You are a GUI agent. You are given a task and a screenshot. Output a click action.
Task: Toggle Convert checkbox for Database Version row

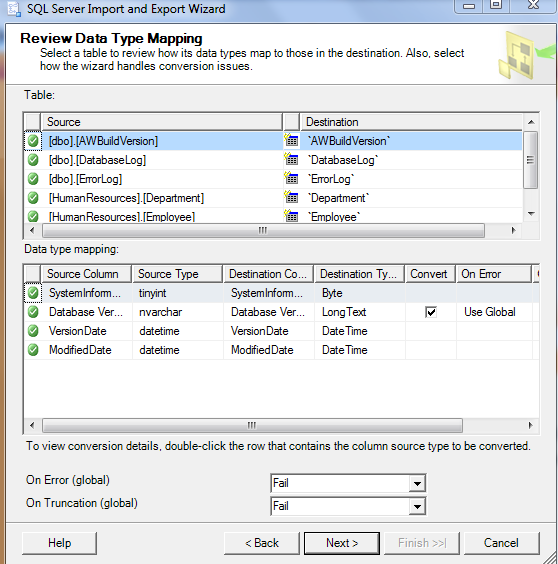431,312
